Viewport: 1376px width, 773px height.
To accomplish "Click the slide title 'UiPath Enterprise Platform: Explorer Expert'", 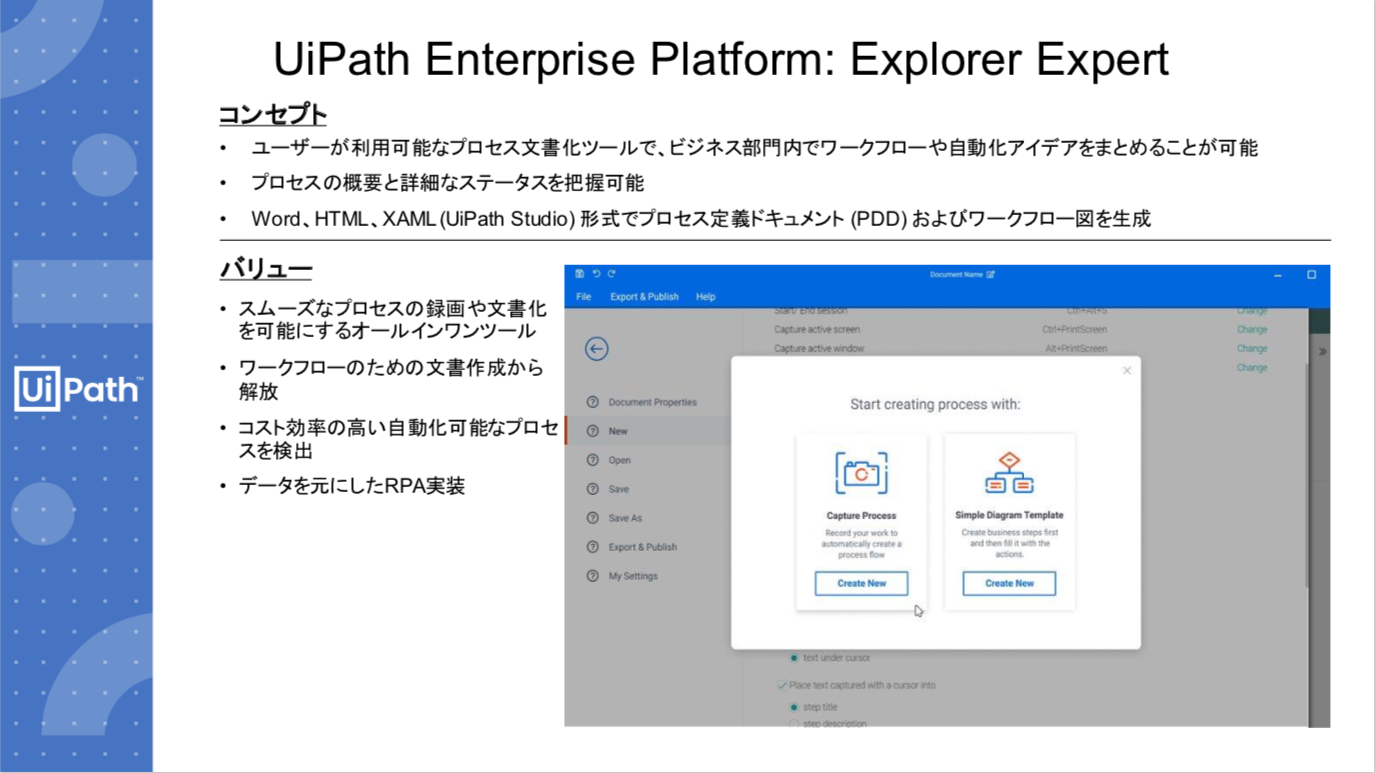I will 721,60.
